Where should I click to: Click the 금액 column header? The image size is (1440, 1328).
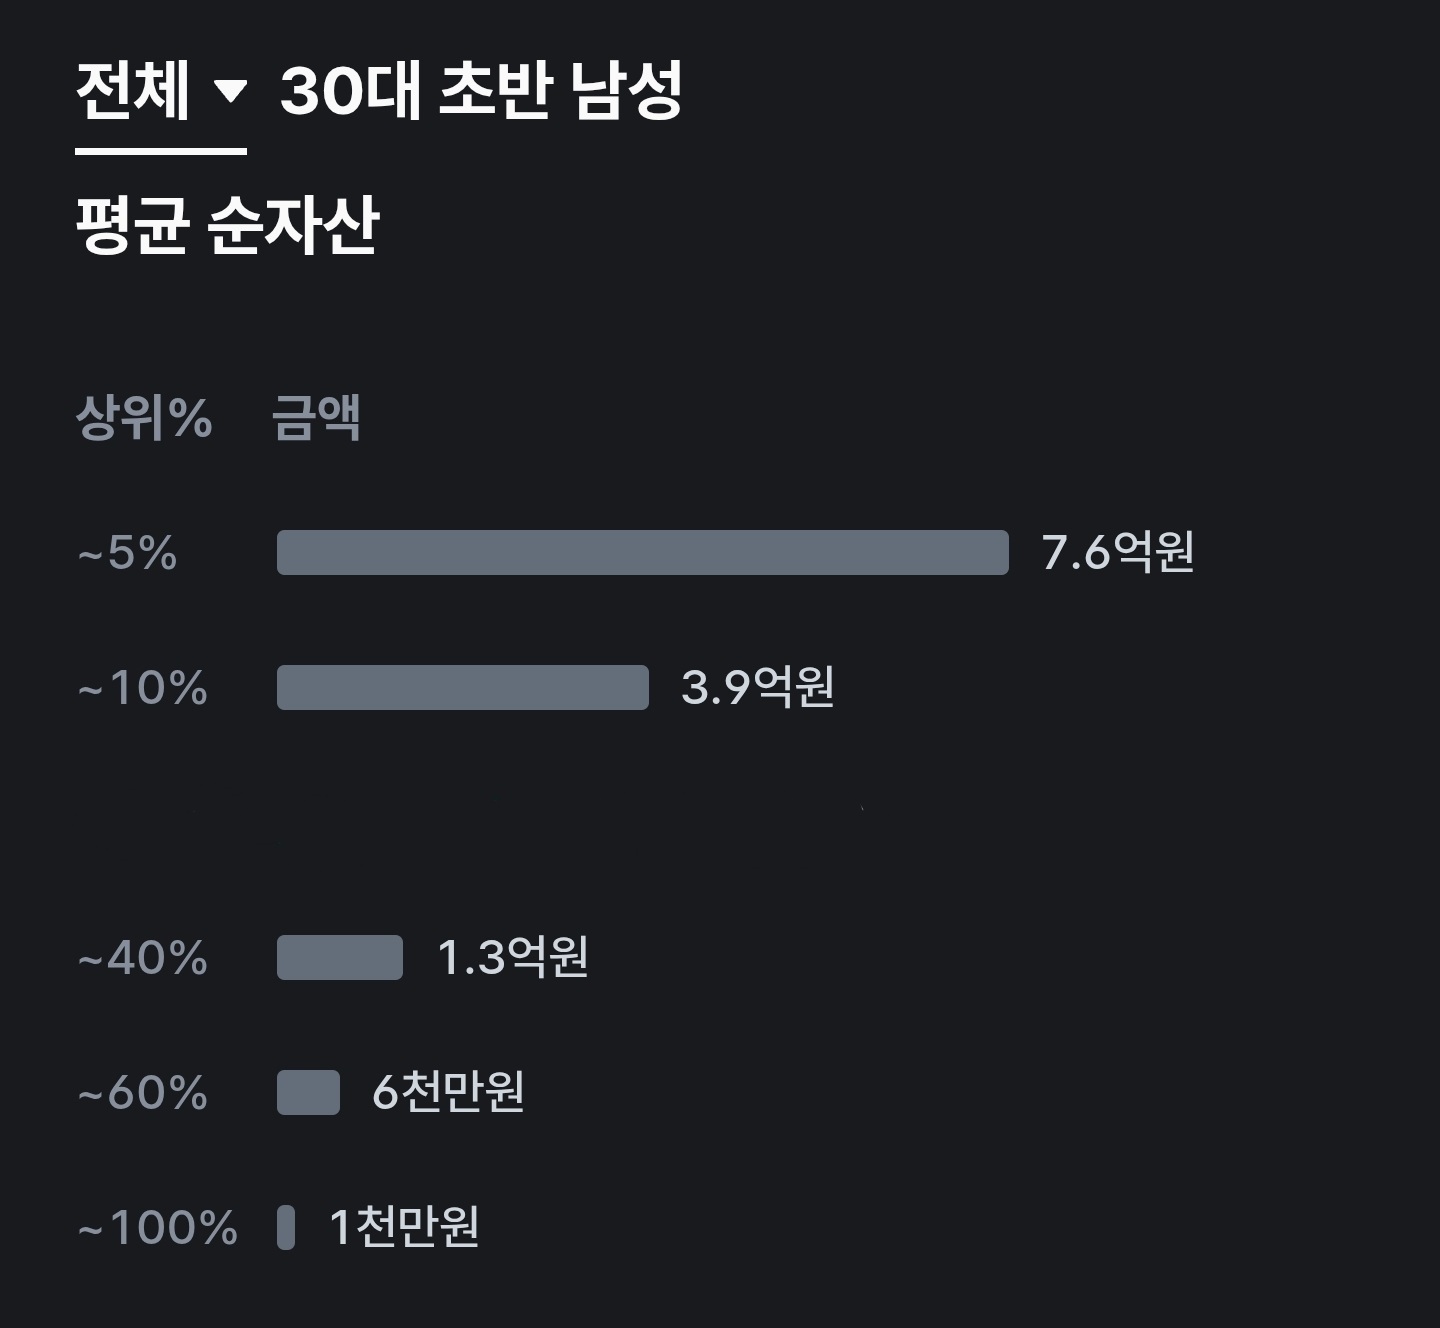316,418
